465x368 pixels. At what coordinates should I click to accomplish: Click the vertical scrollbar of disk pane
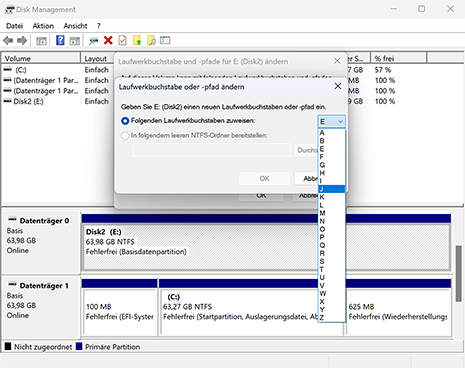click(459, 274)
